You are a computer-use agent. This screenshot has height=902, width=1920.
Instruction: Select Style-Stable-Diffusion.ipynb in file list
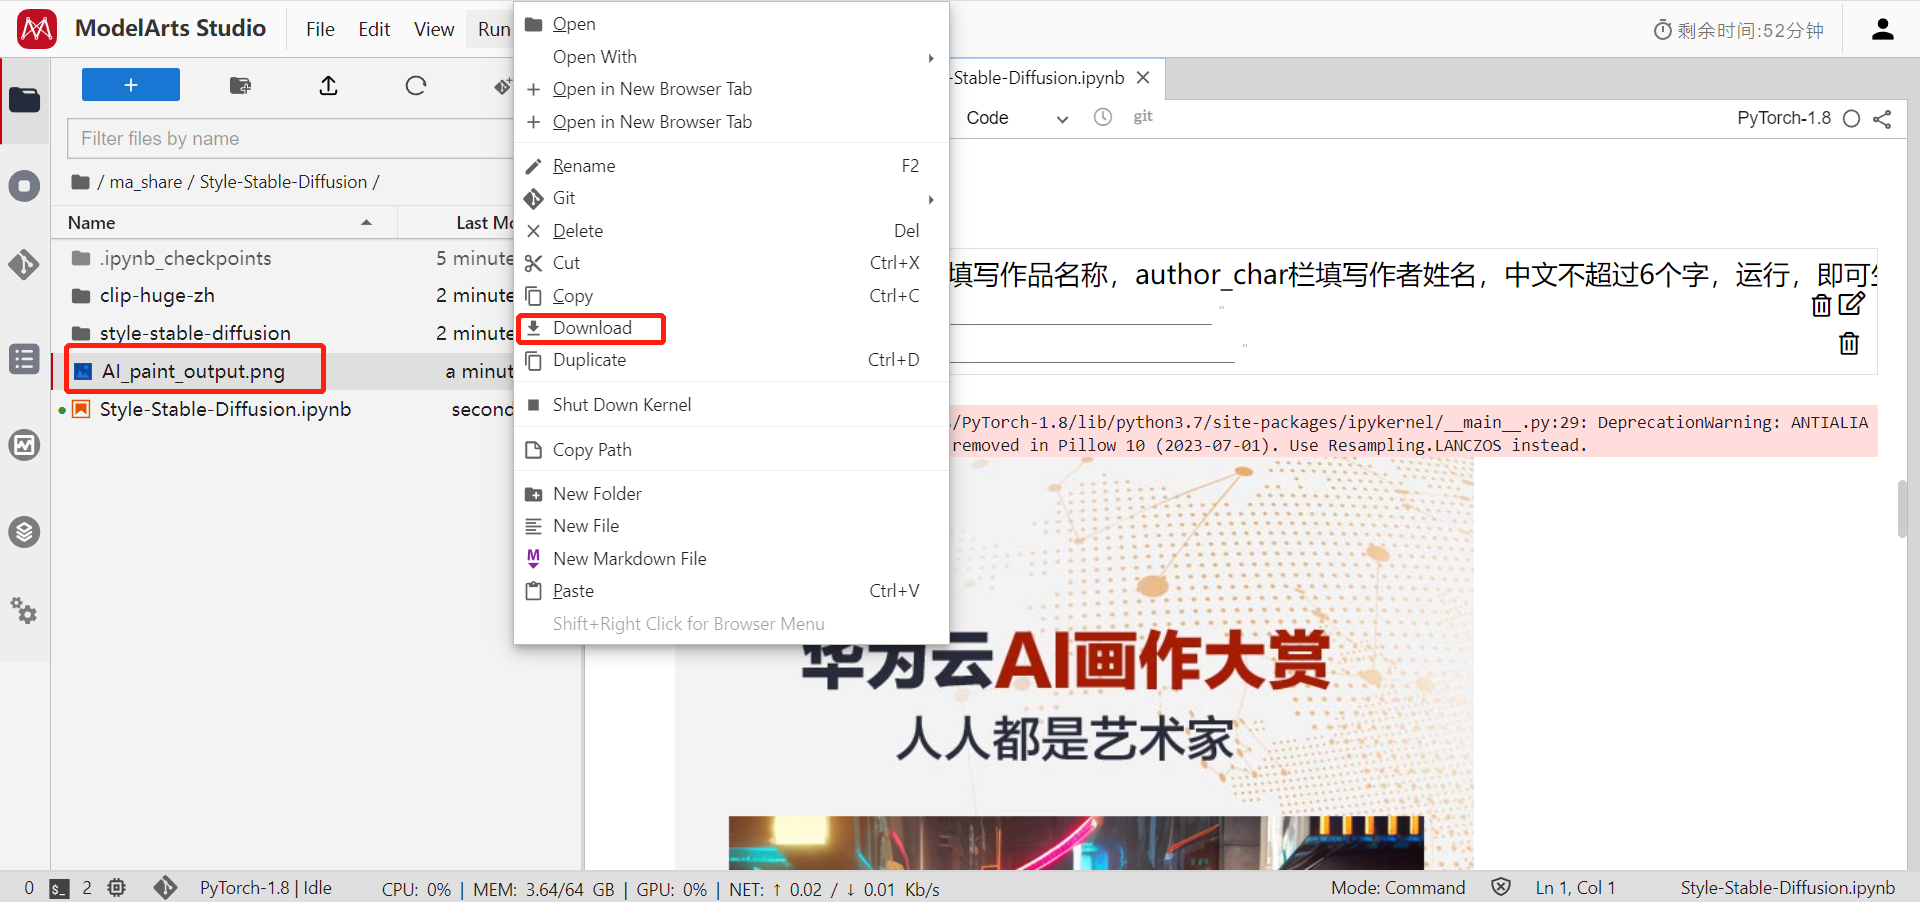click(x=283, y=409)
